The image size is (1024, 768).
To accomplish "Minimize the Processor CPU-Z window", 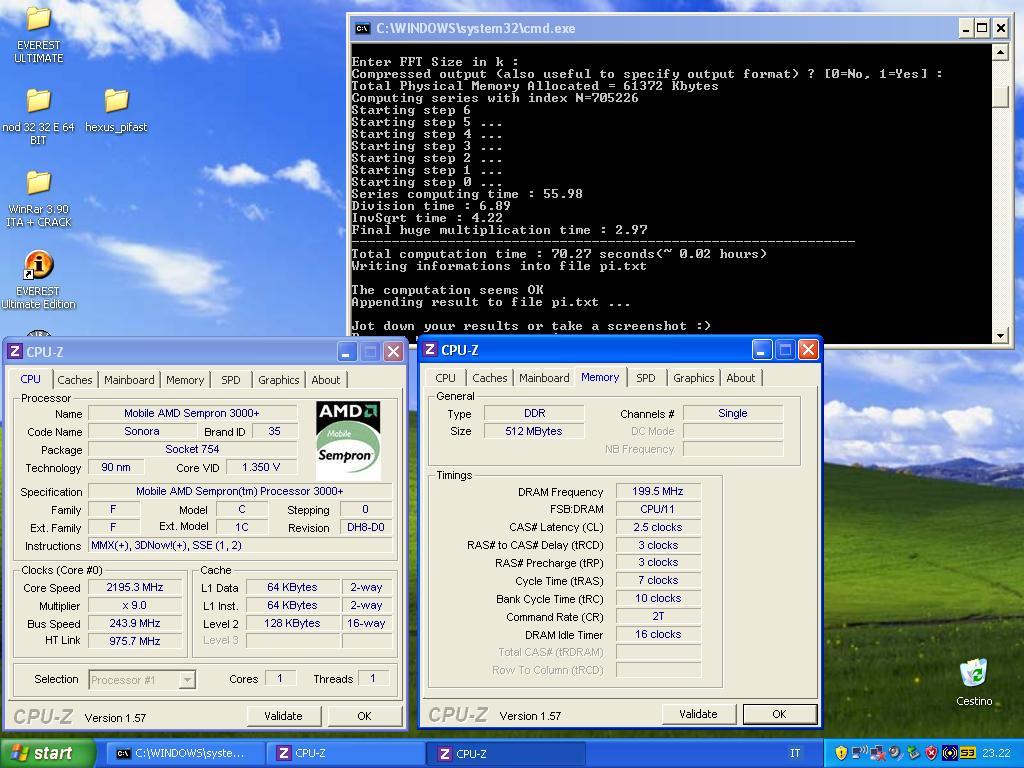I will [346, 352].
